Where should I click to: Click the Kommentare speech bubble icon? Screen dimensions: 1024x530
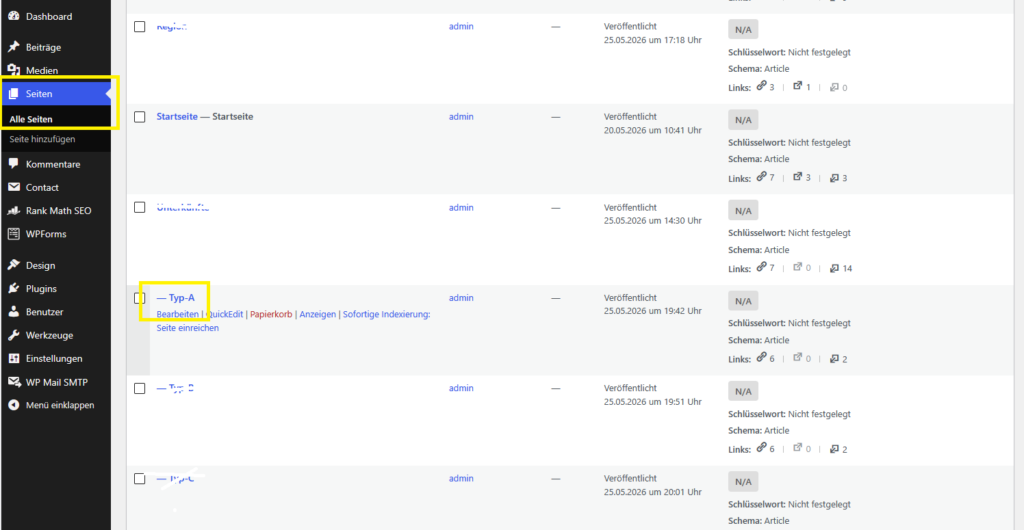point(14,164)
